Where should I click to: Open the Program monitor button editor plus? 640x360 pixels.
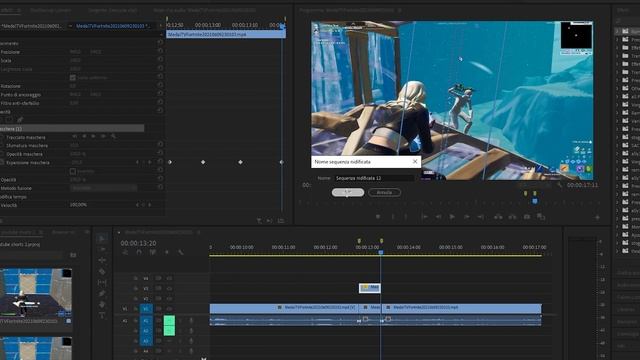coord(597,218)
